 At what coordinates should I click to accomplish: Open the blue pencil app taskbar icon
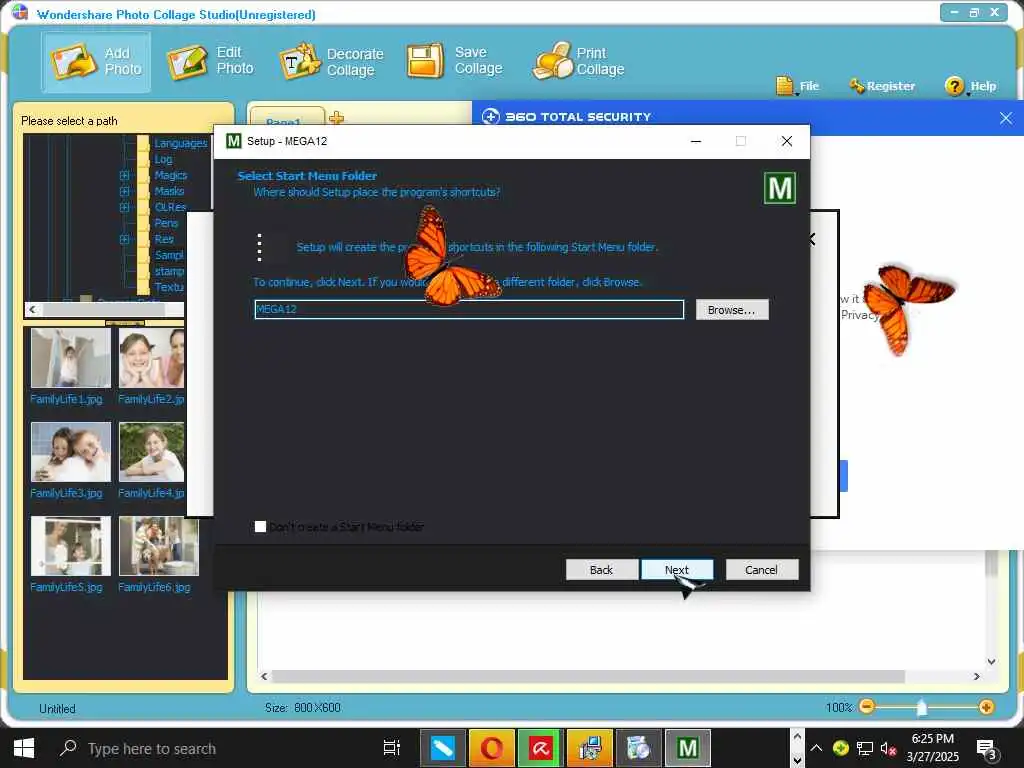443,748
